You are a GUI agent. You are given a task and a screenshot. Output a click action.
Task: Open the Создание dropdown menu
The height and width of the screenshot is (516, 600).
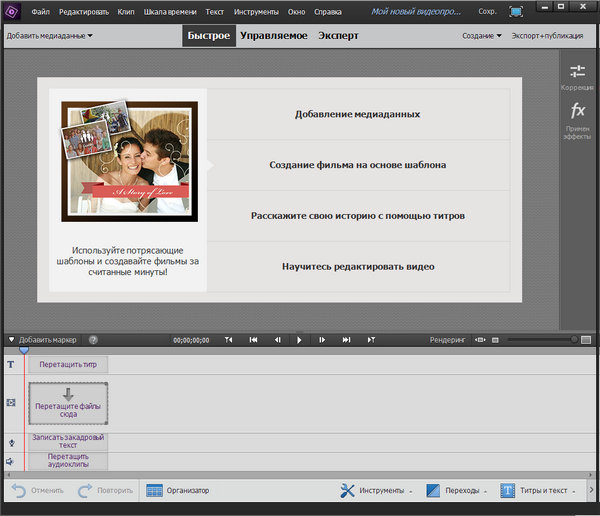[481, 36]
